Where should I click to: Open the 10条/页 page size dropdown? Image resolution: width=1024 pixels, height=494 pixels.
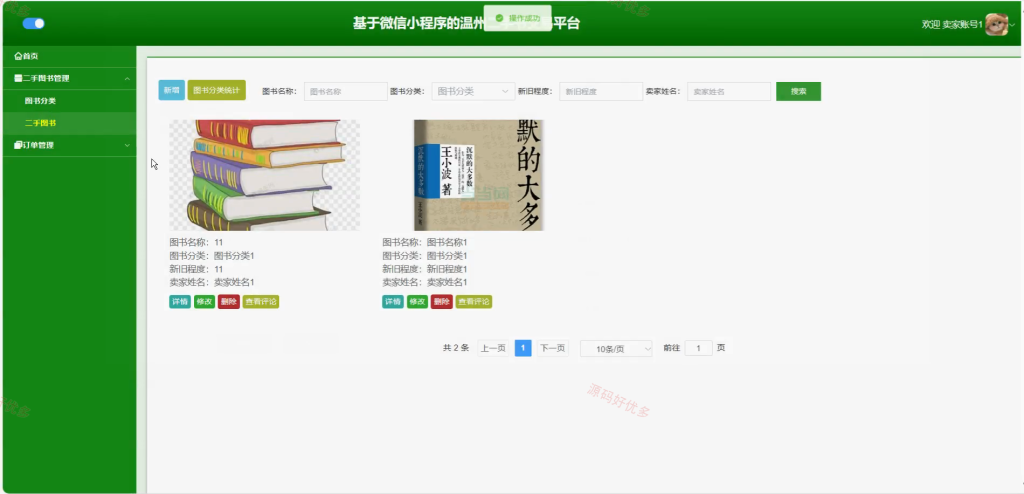[x=616, y=349]
